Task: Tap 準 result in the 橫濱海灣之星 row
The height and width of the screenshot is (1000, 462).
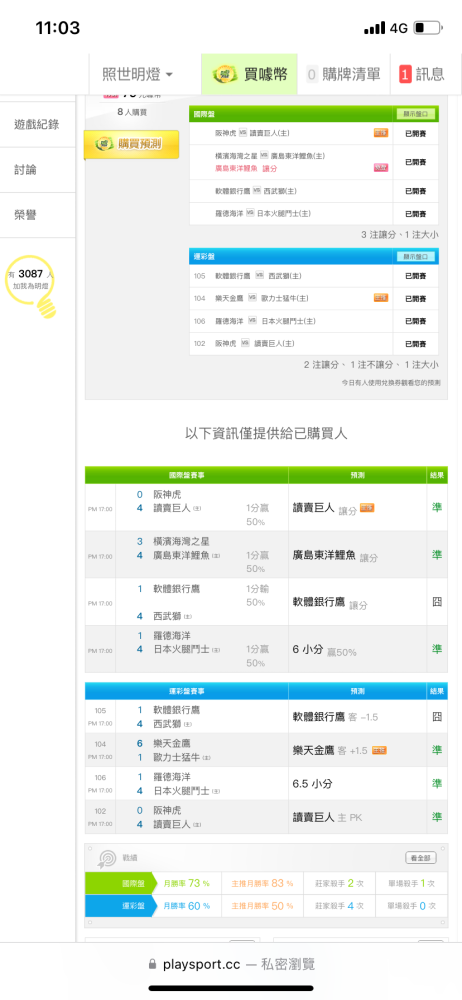Action: pyautogui.click(x=437, y=554)
